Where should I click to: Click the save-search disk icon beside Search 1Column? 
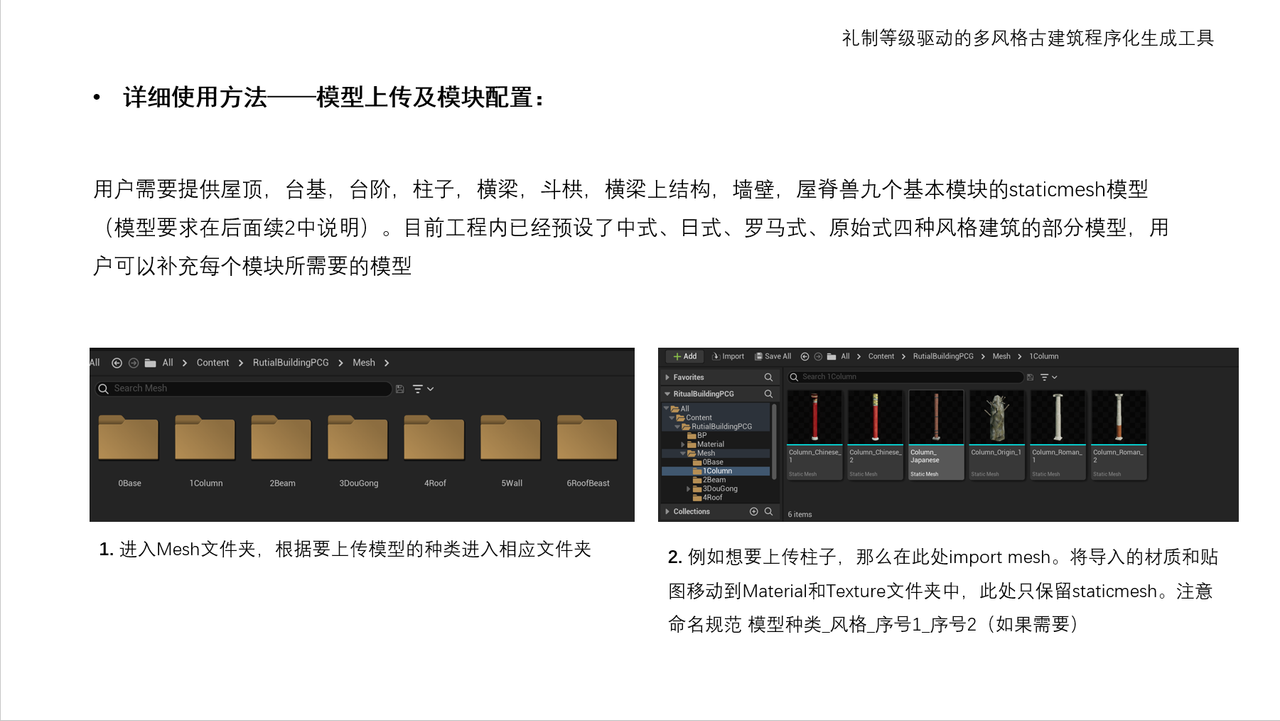pyautogui.click(x=1030, y=377)
